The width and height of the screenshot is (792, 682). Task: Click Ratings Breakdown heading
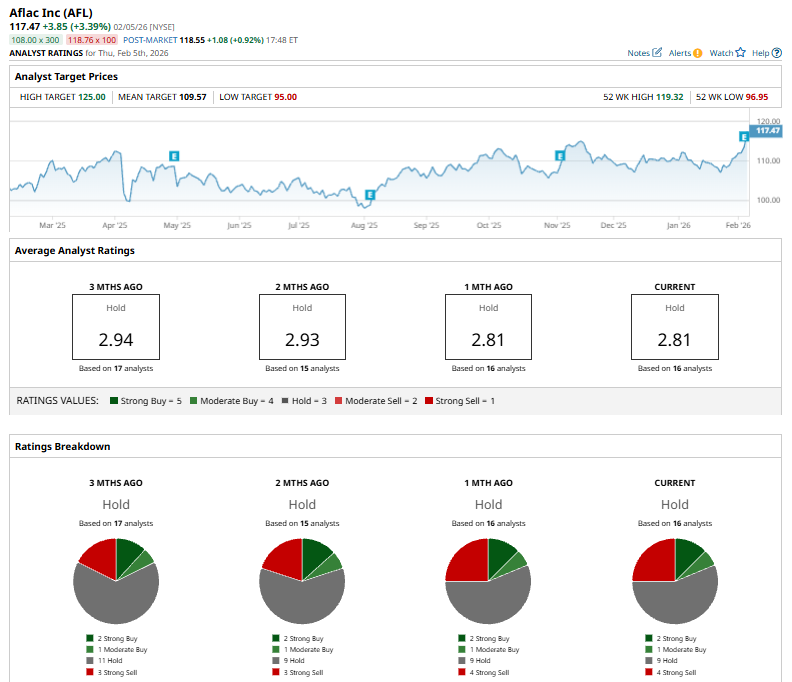tap(63, 447)
